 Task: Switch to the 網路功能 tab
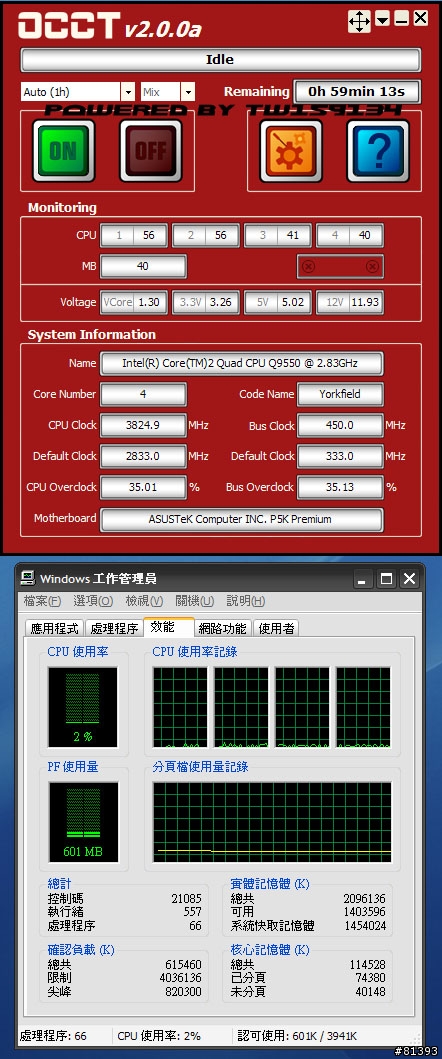pyautogui.click(x=222, y=628)
